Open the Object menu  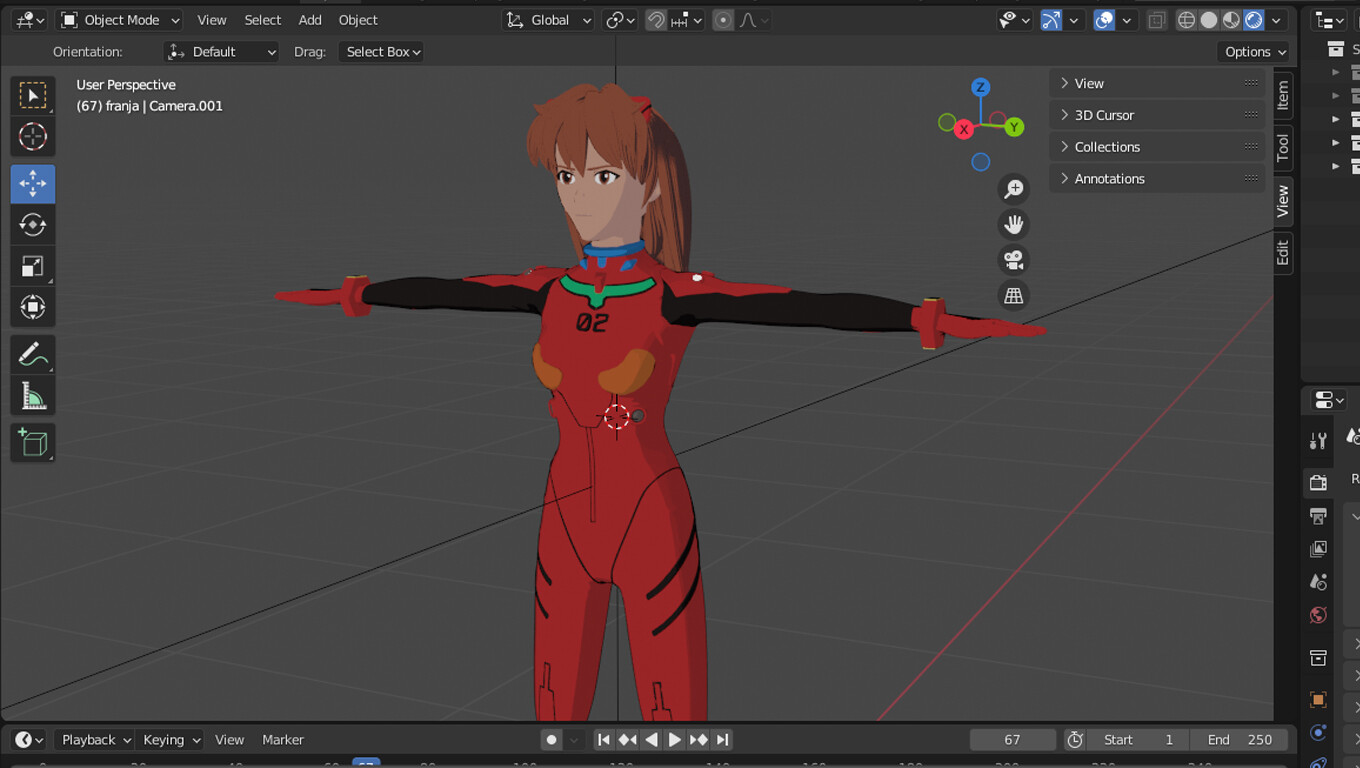(x=357, y=20)
